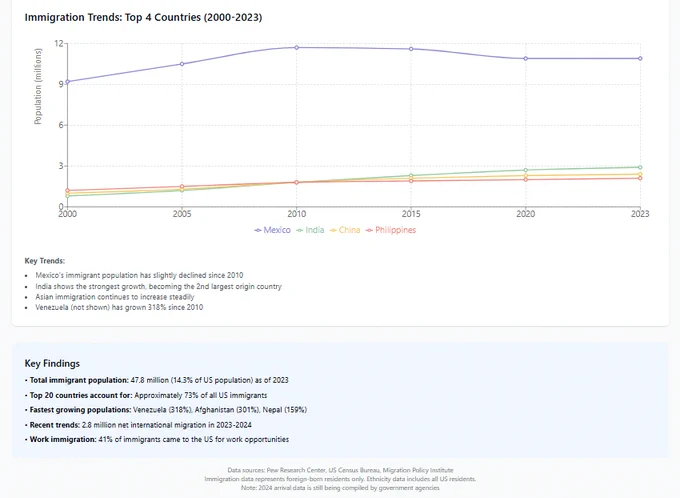Click the foreign-born residents only note
The width and height of the screenshot is (680, 498).
pyautogui.click(x=340, y=479)
